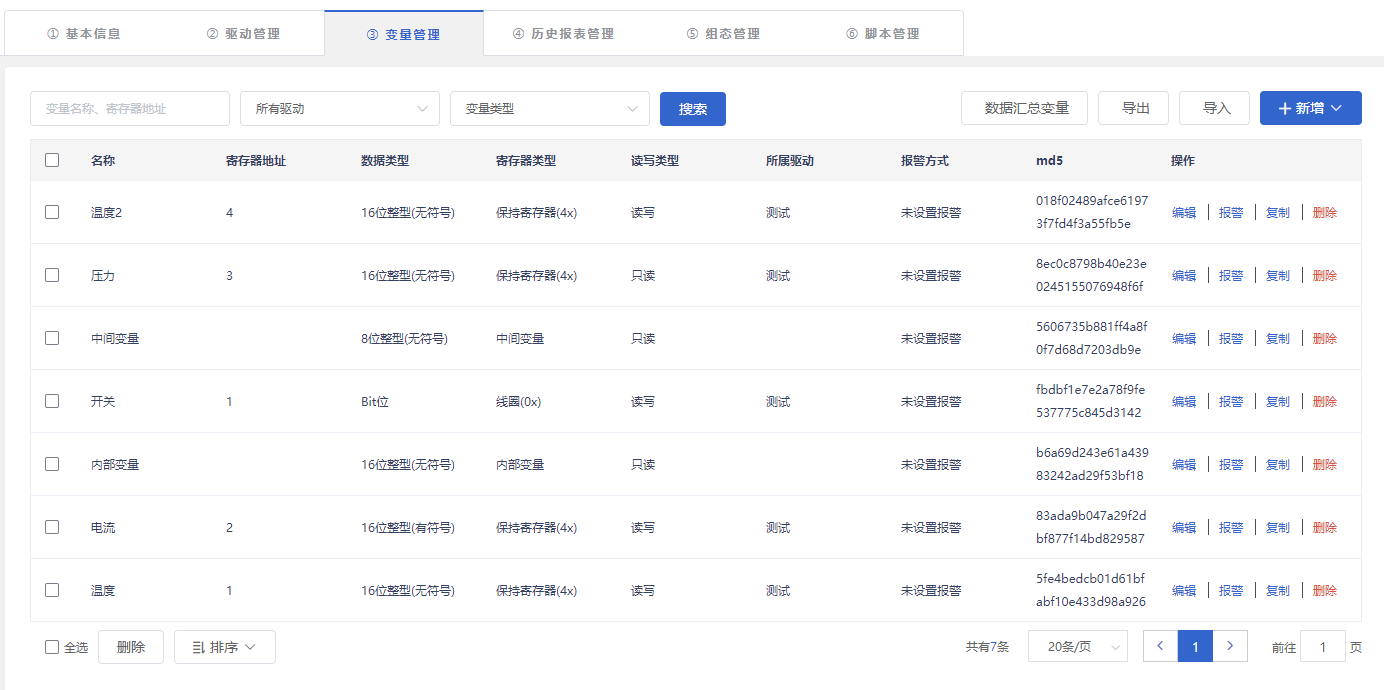The height and width of the screenshot is (690, 1384).
Task: Click 删除 for 温度 row (last row)
Action: click(1325, 591)
